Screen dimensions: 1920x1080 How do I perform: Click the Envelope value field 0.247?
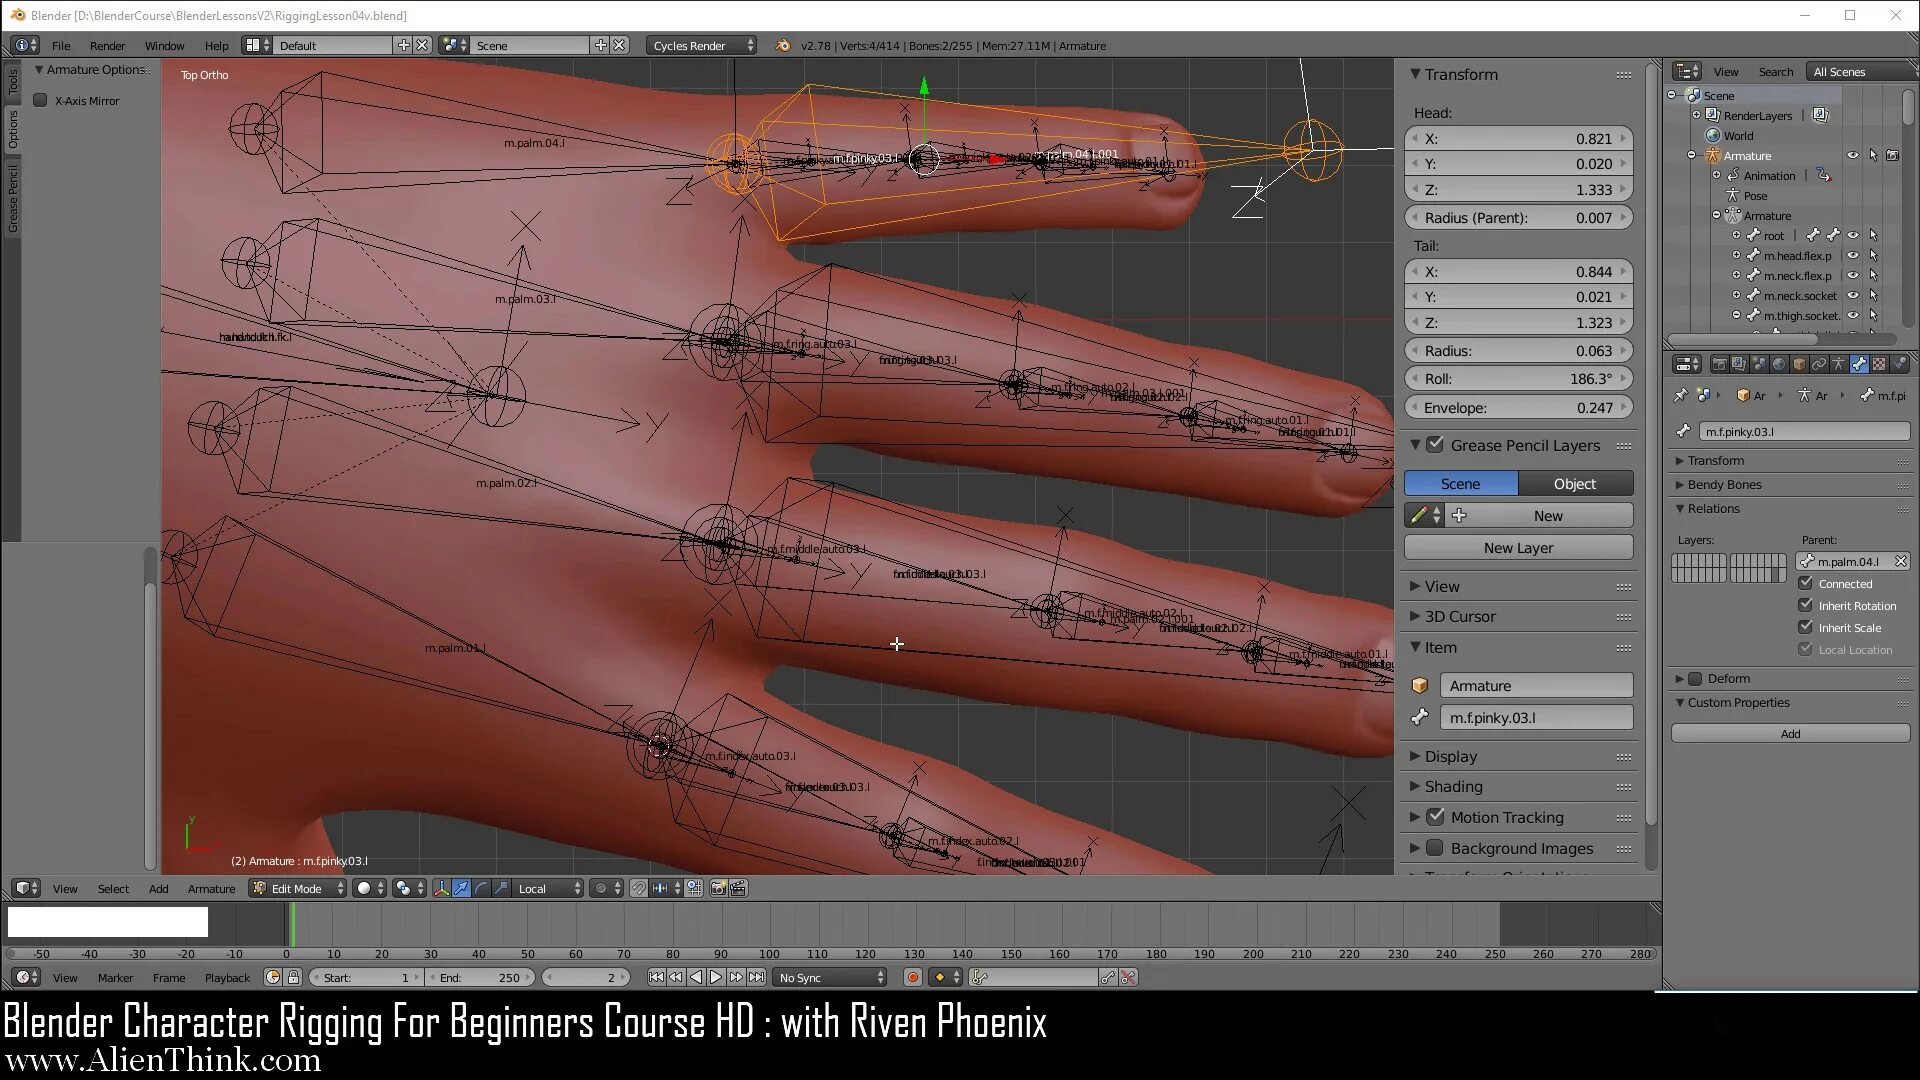tap(1518, 407)
